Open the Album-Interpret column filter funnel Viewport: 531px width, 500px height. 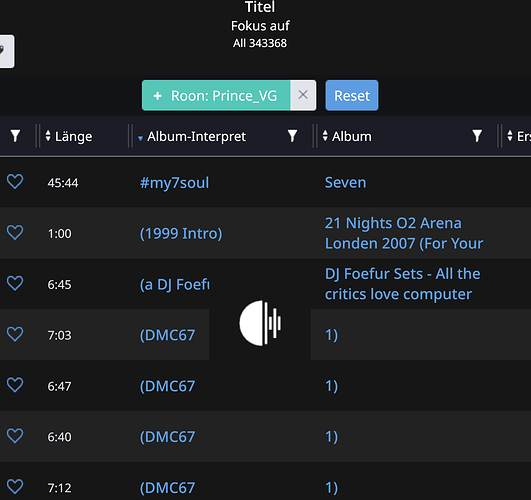pos(292,136)
